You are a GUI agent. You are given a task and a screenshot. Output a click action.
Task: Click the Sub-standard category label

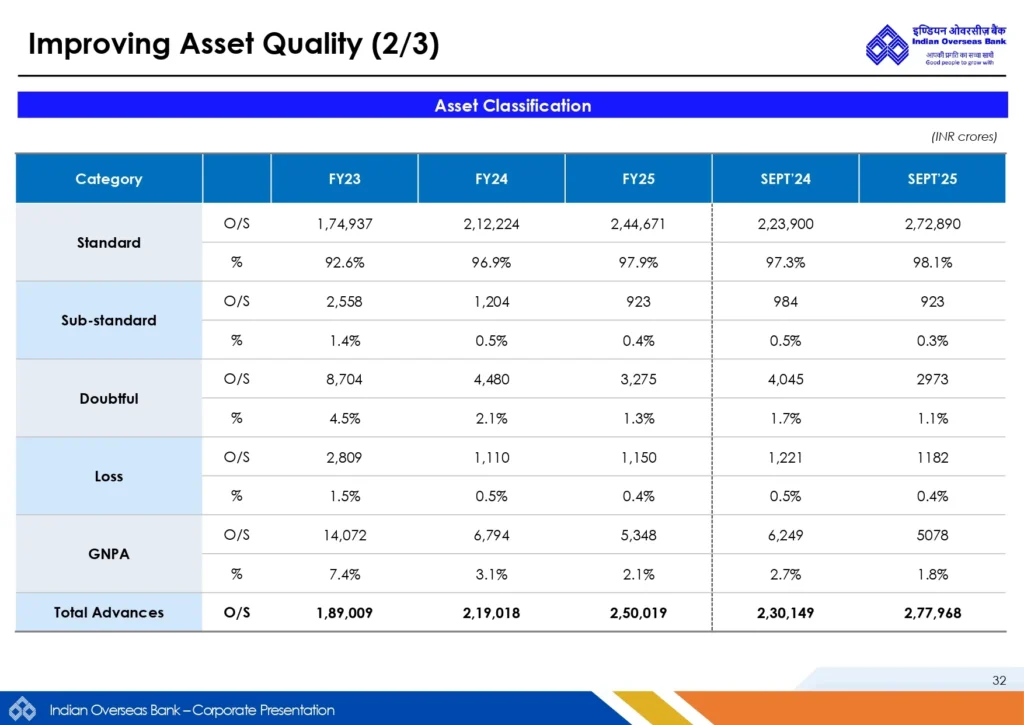109,321
